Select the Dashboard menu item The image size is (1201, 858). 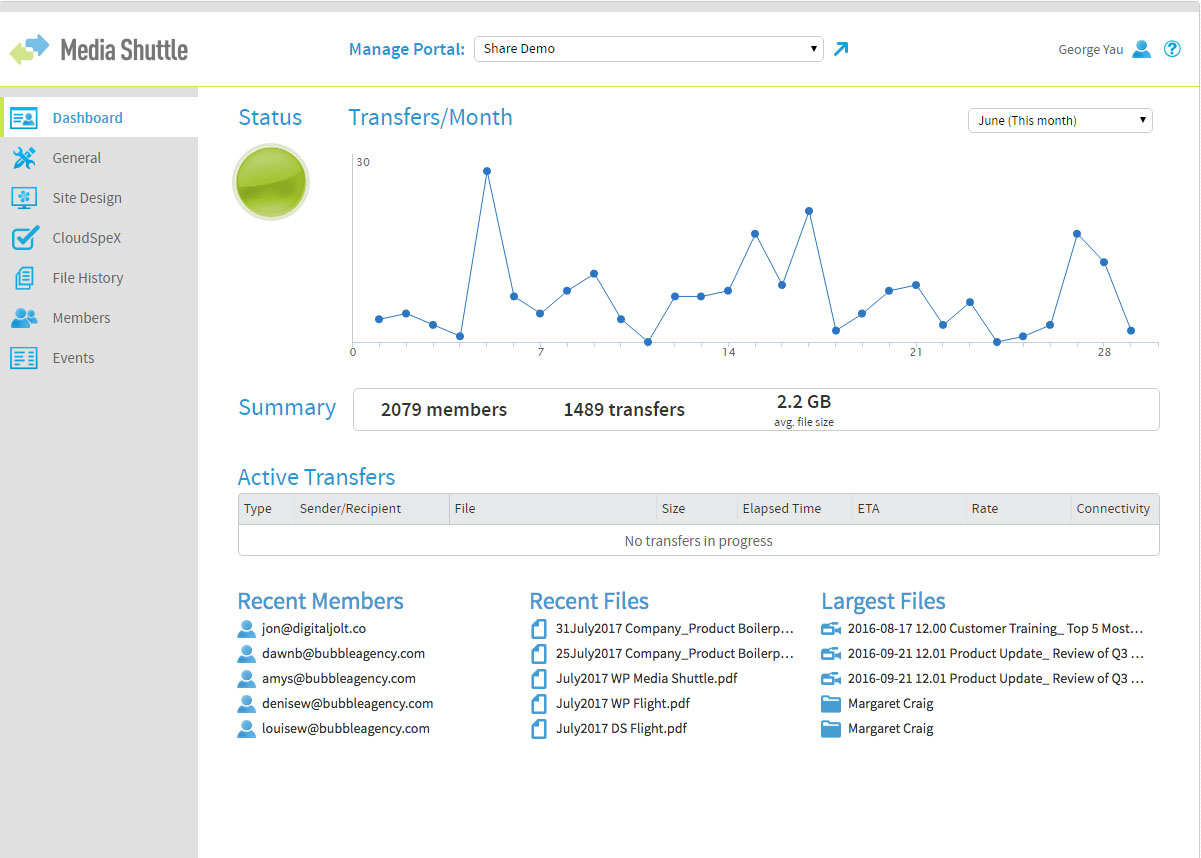coord(87,118)
